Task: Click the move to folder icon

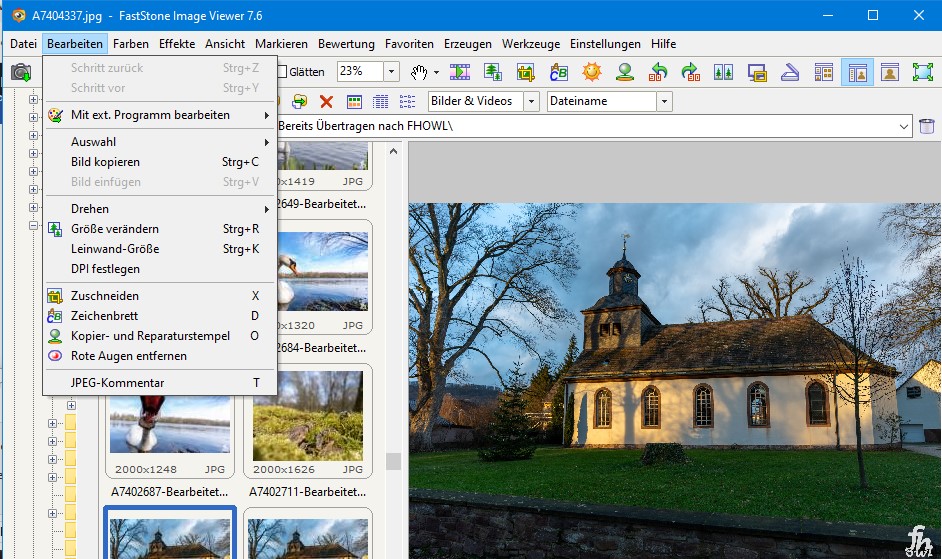Action: pos(299,102)
